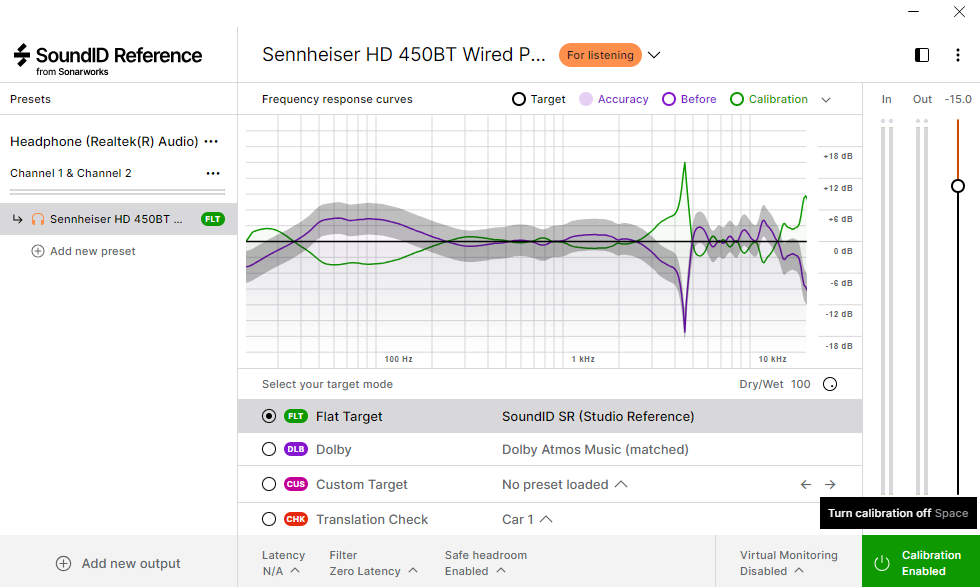The width and height of the screenshot is (980, 587).
Task: Toggle the Before curve visibility
Action: click(689, 99)
